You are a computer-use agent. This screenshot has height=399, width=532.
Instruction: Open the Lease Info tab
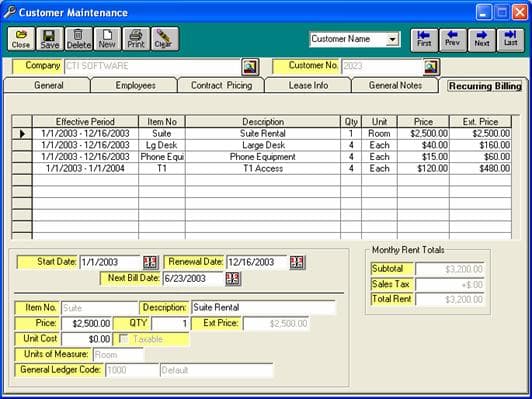[308, 85]
